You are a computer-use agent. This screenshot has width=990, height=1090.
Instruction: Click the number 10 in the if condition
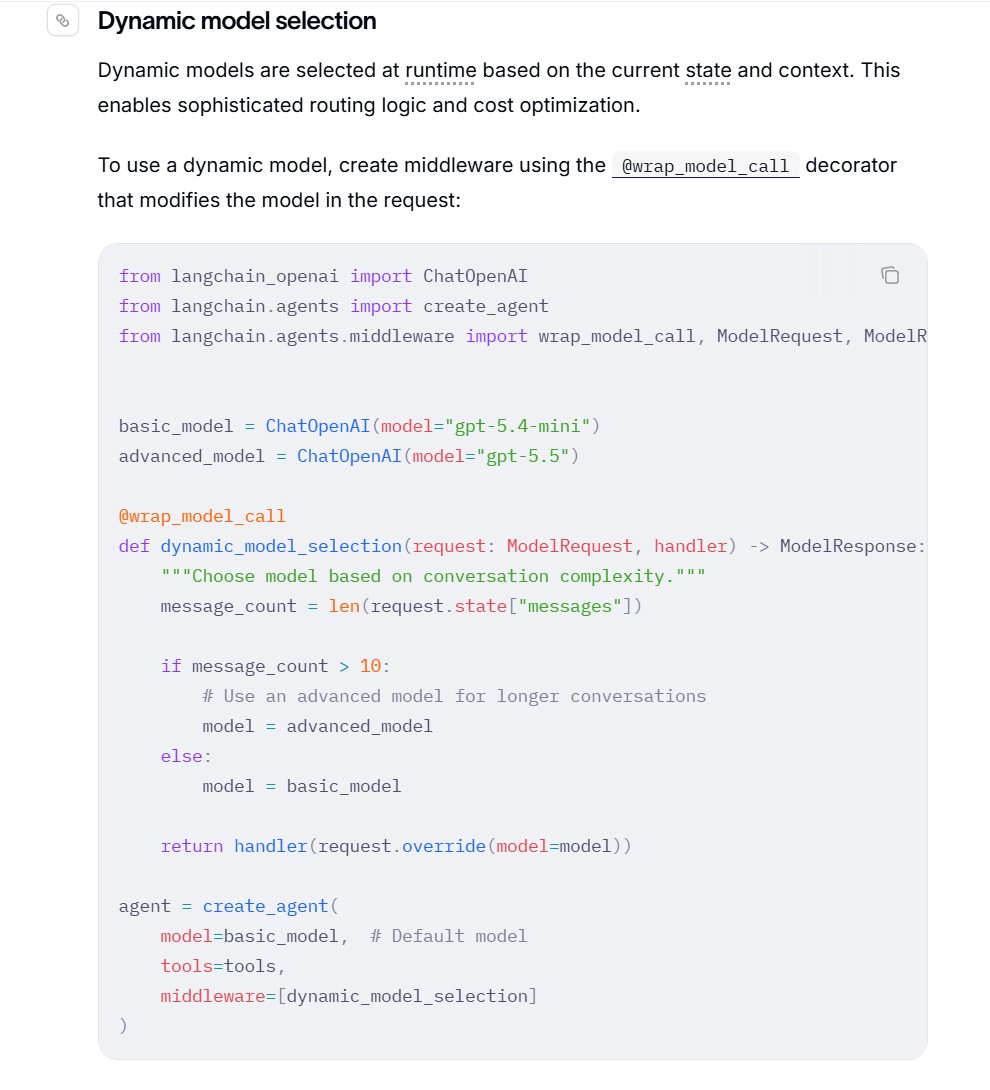point(370,666)
